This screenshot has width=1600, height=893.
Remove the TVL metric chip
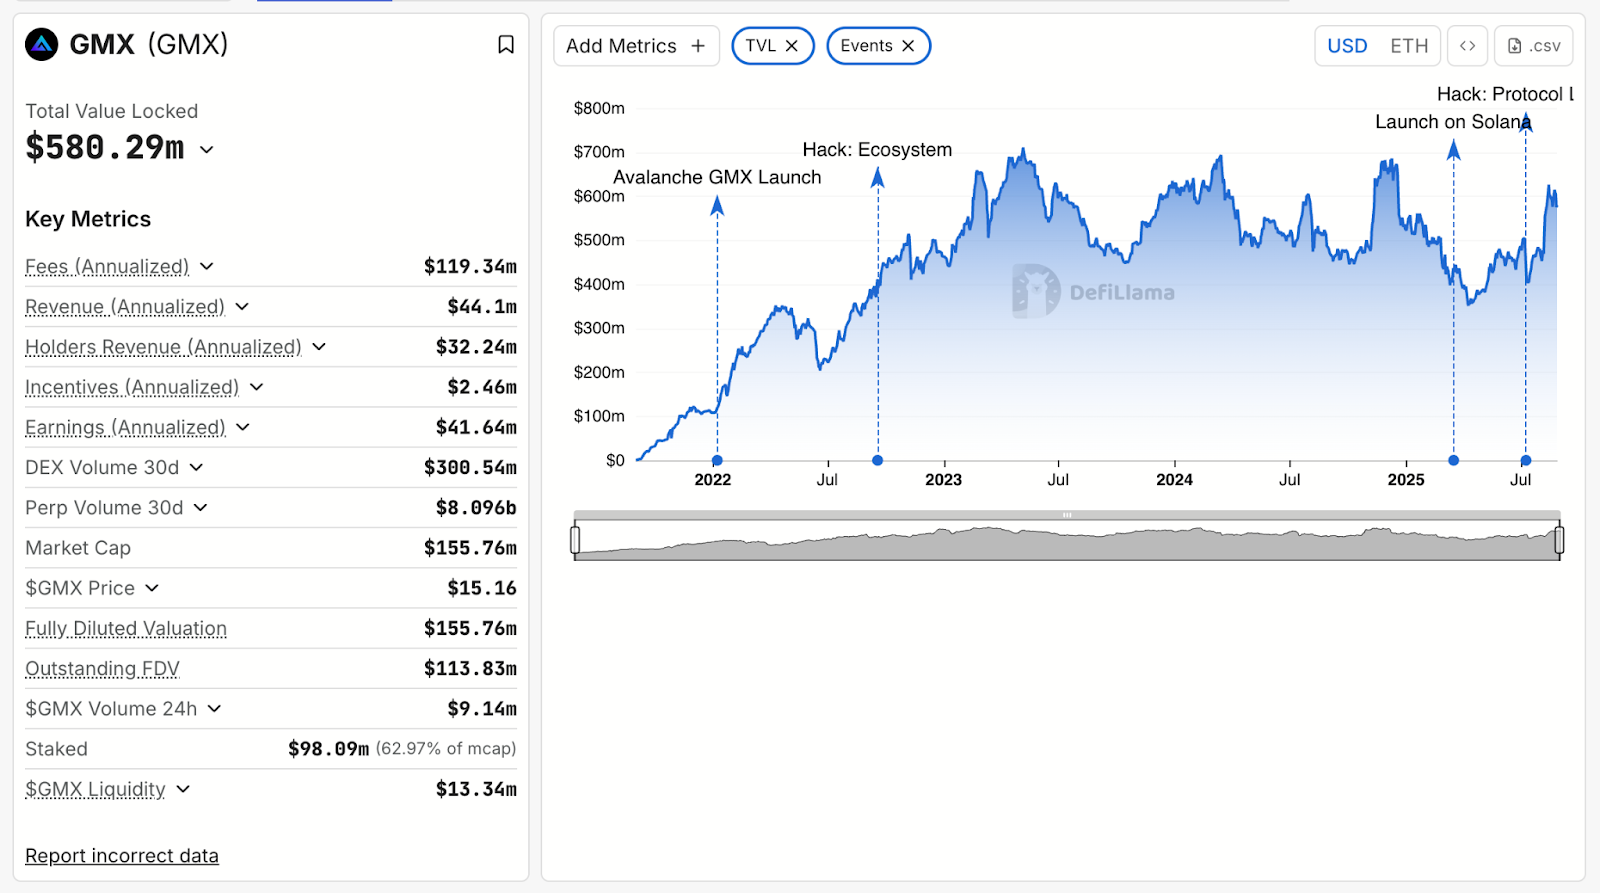(x=791, y=45)
